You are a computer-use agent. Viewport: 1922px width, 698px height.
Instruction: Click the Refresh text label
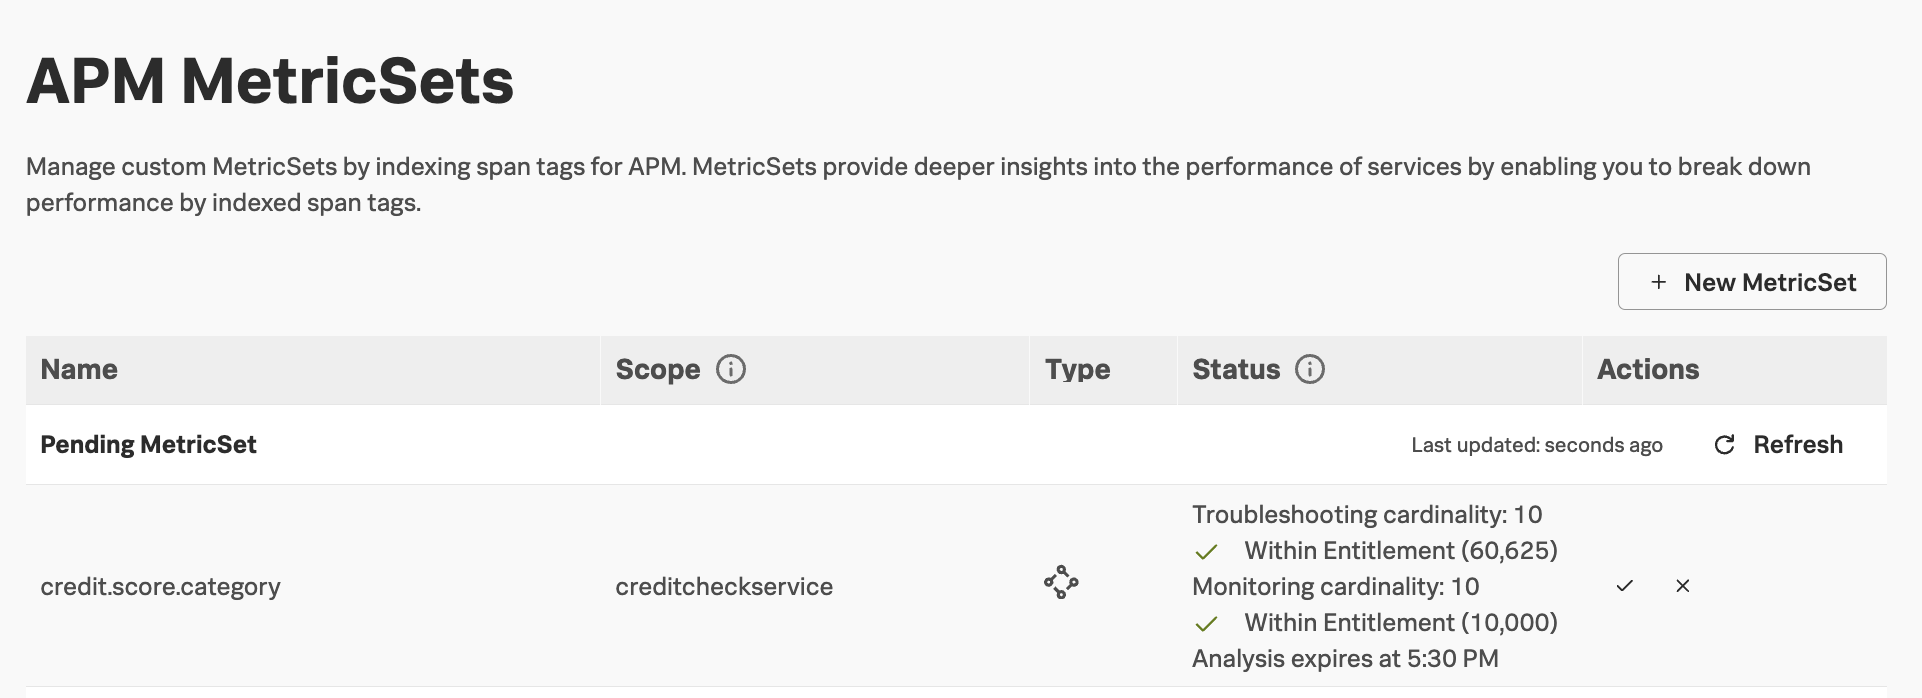coord(1797,445)
